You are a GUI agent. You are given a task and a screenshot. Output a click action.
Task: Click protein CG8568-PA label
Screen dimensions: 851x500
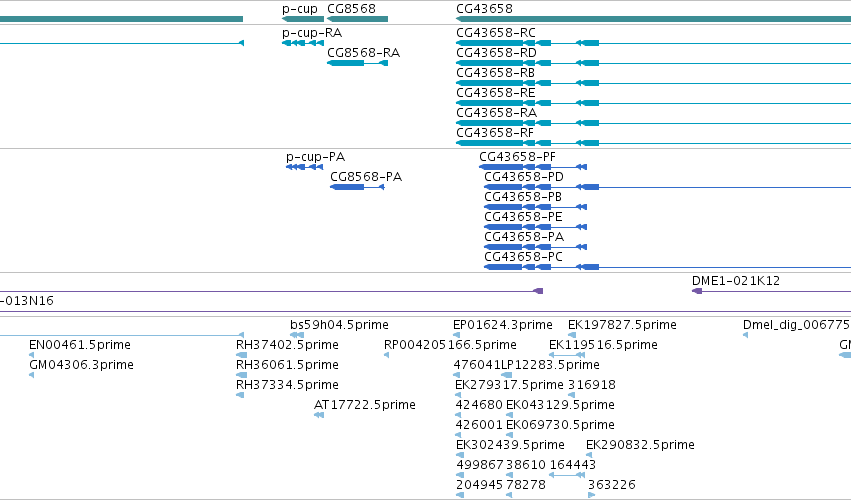(x=366, y=177)
